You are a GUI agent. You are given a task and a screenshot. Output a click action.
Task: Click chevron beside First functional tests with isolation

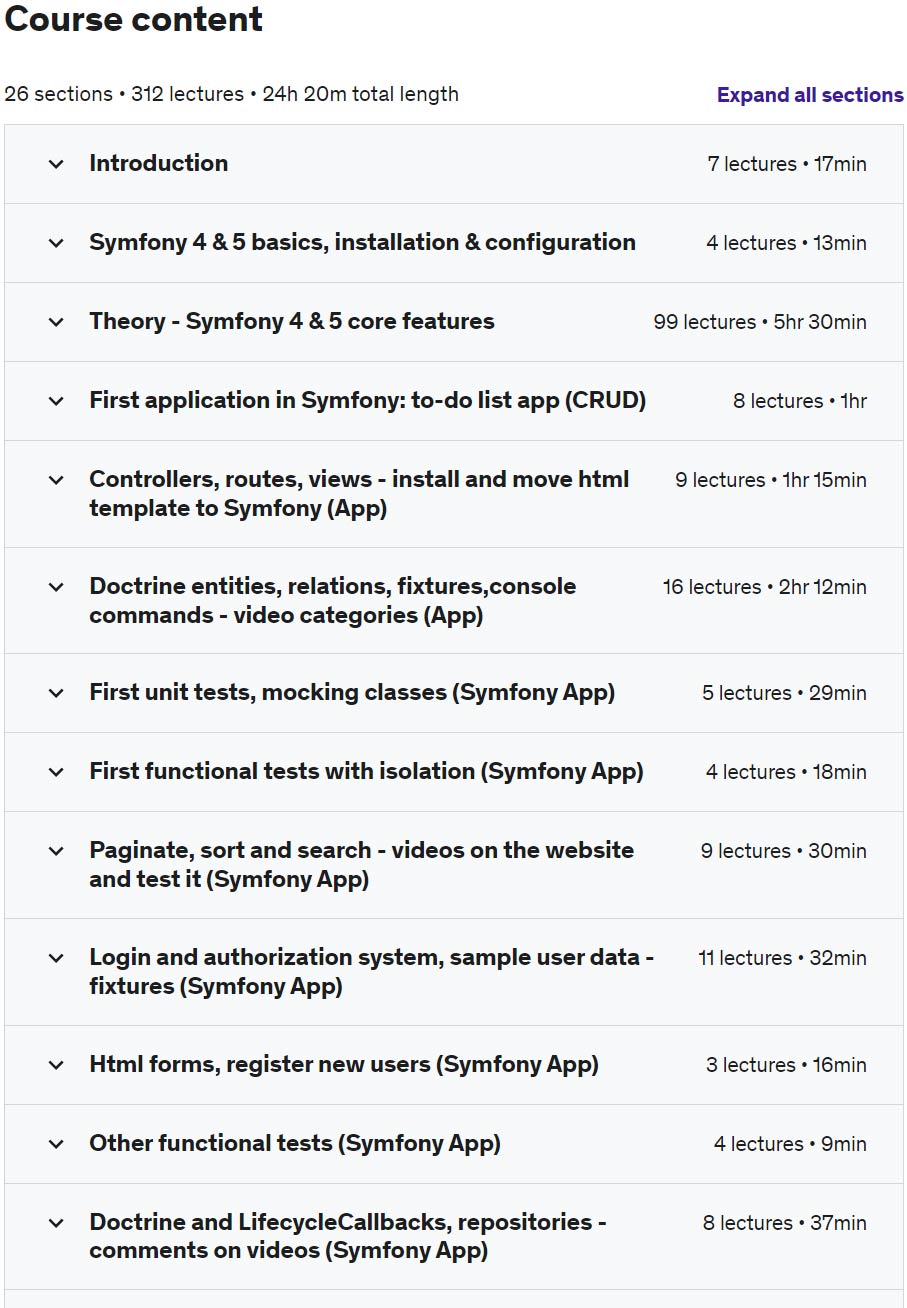[56, 772]
